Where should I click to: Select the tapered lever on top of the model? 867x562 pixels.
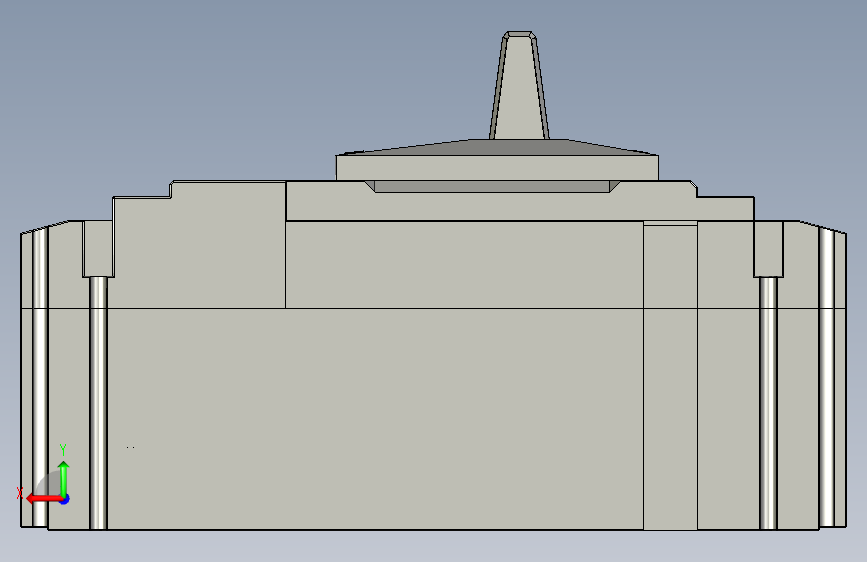[519, 85]
